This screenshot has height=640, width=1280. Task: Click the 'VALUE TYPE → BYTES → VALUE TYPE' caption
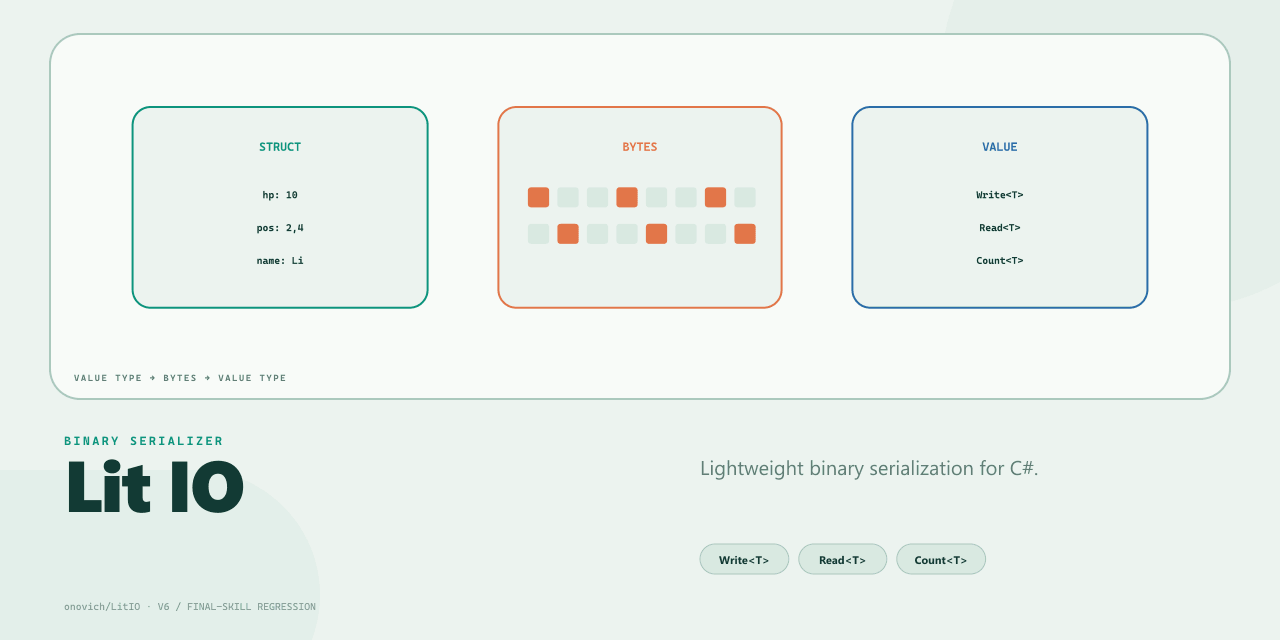(x=180, y=378)
